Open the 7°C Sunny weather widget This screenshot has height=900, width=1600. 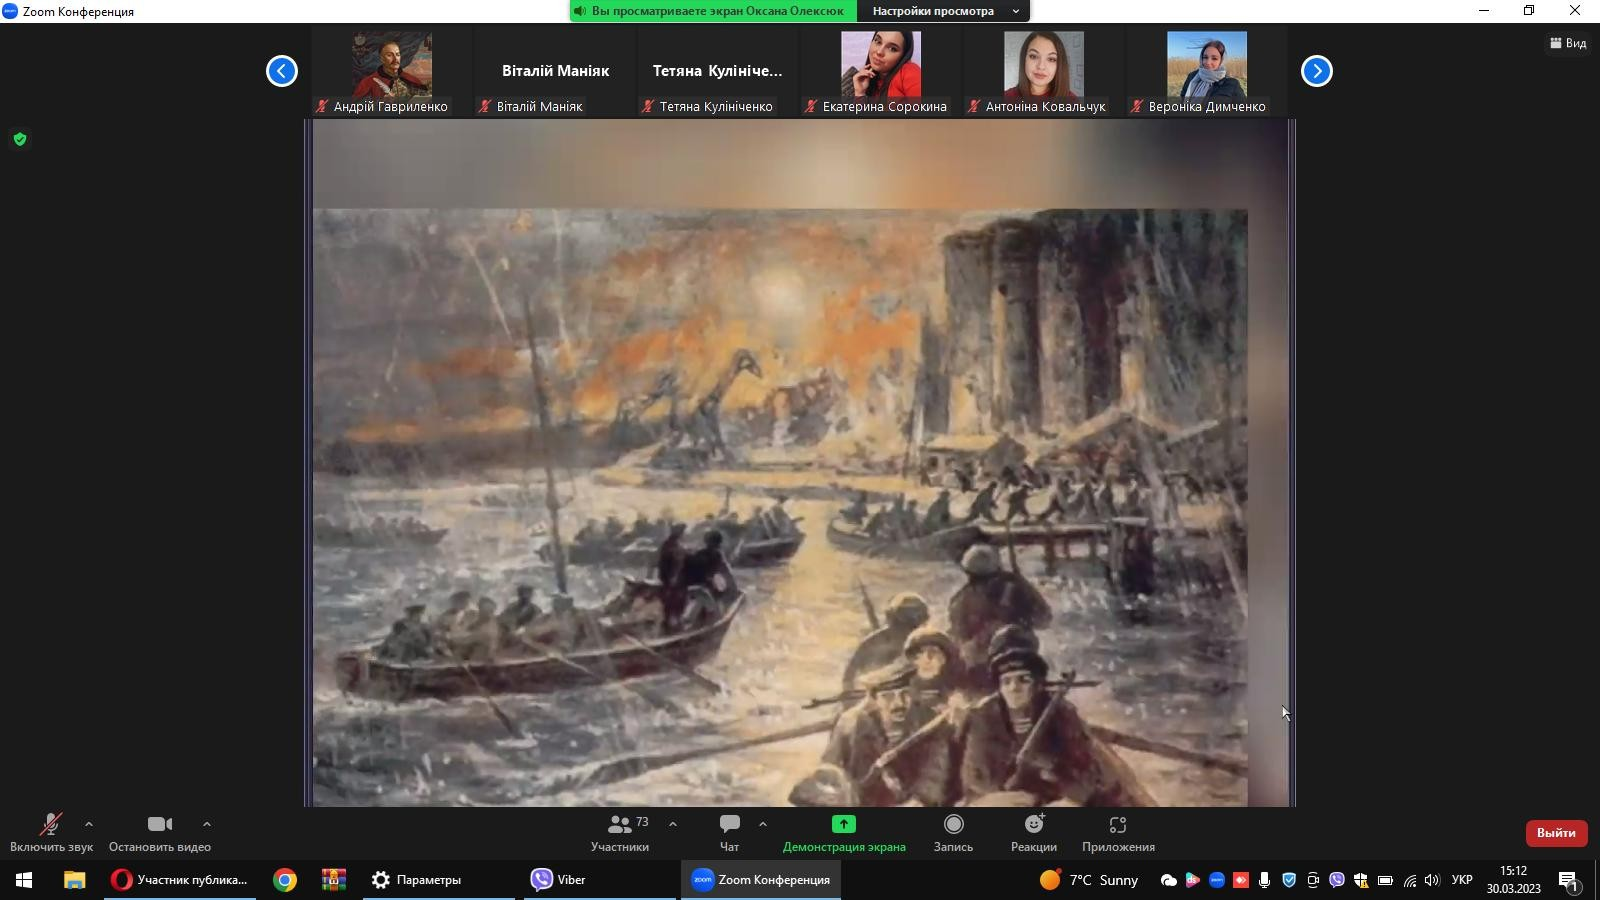point(1089,880)
